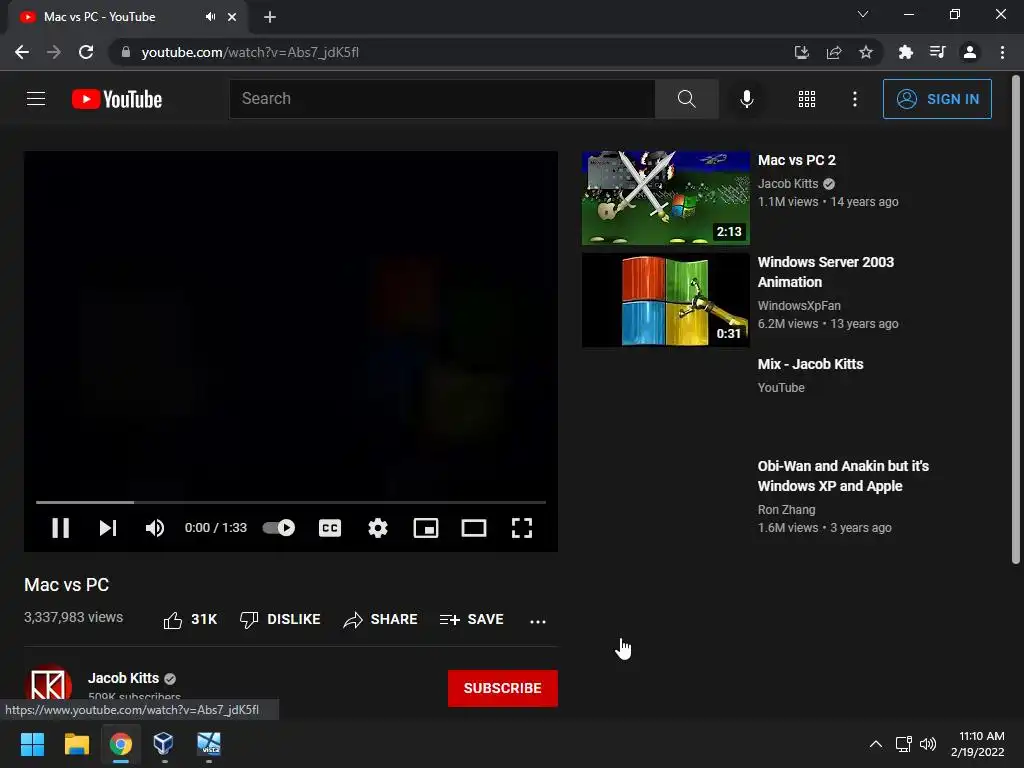Click SHARE button
The image size is (1024, 768).
click(380, 619)
